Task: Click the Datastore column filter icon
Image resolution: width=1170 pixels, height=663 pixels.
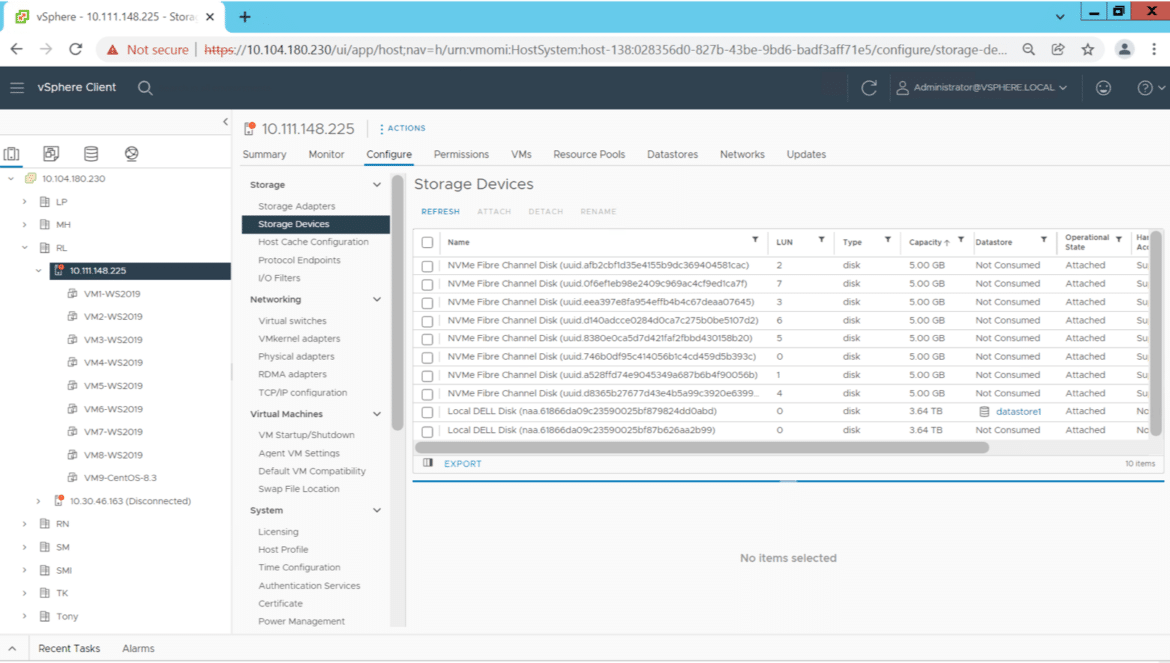Action: coord(1044,240)
